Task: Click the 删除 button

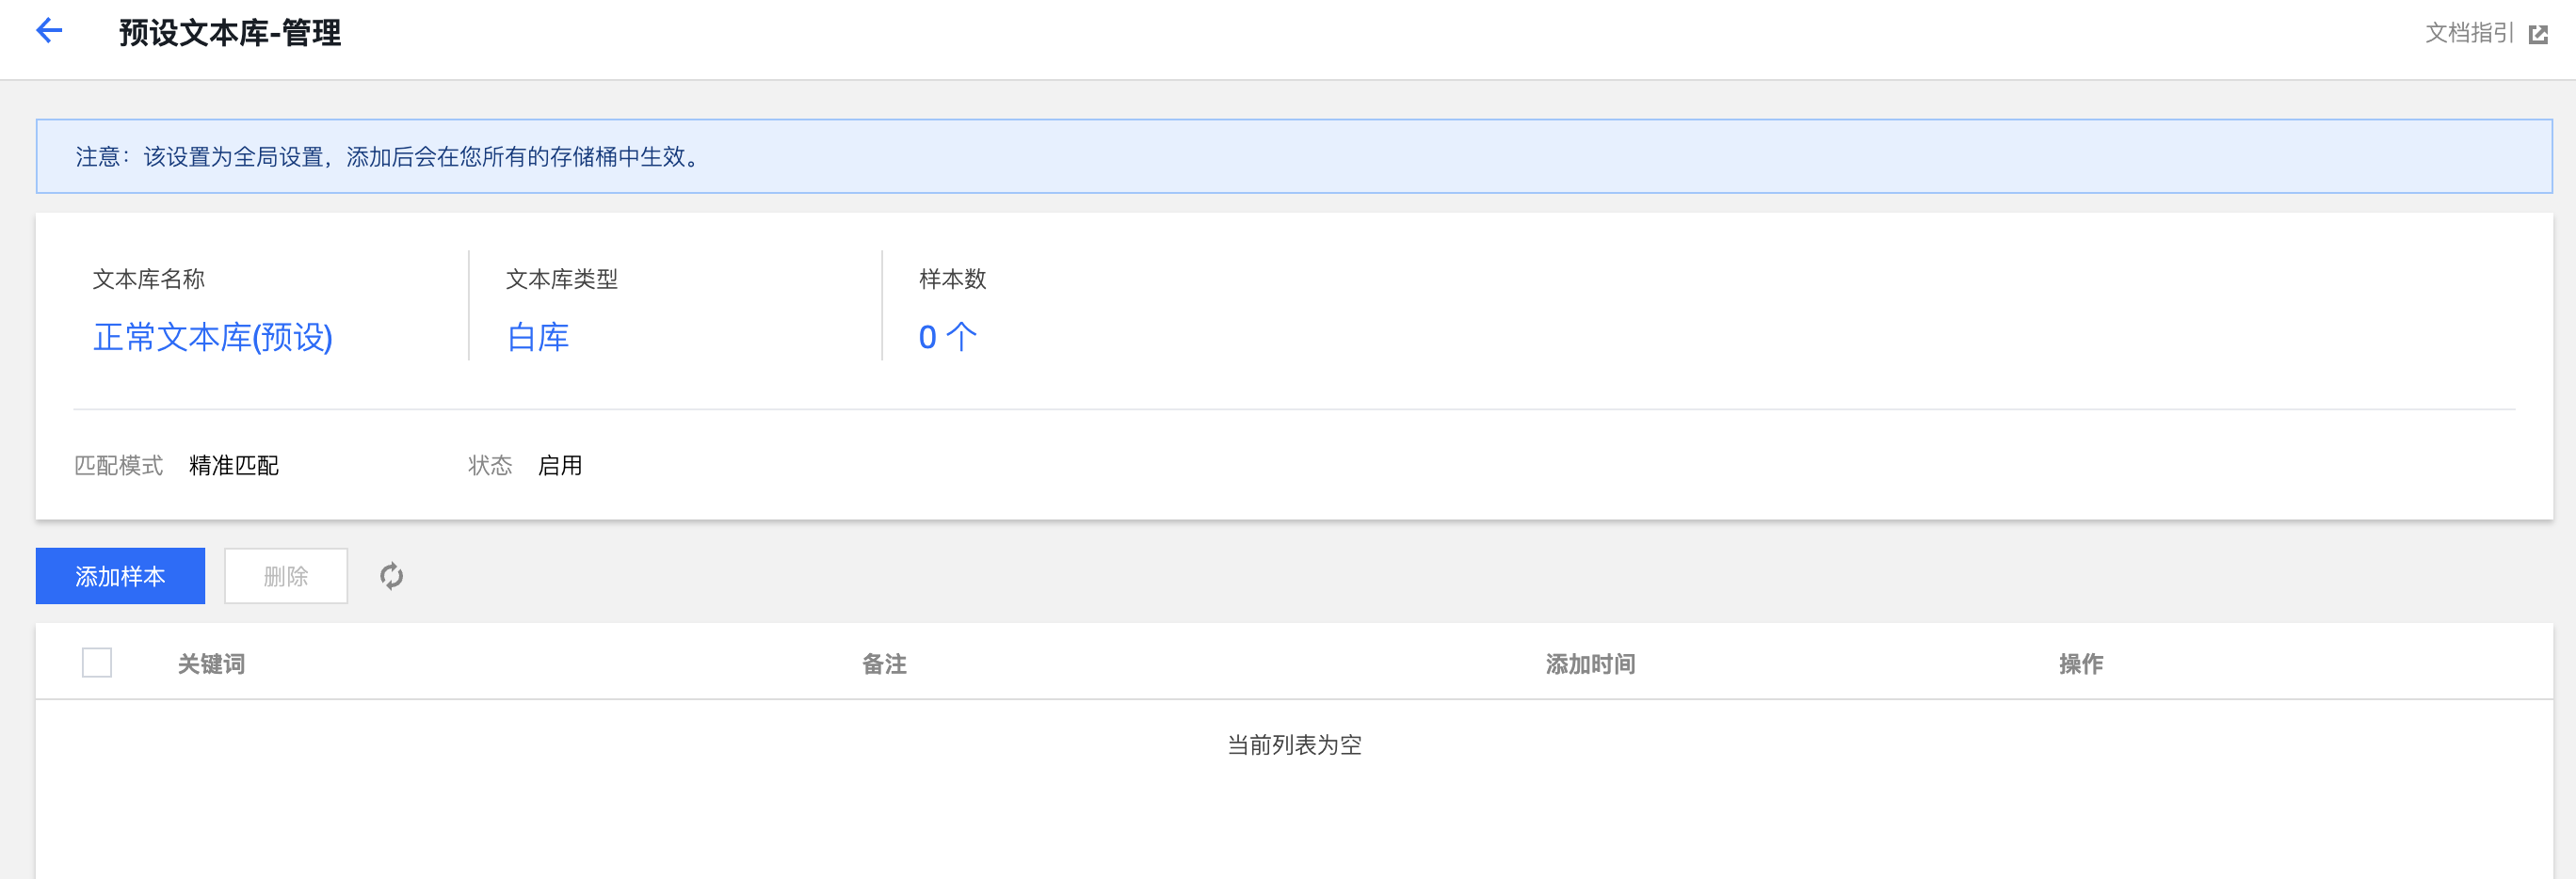Action: click(286, 576)
